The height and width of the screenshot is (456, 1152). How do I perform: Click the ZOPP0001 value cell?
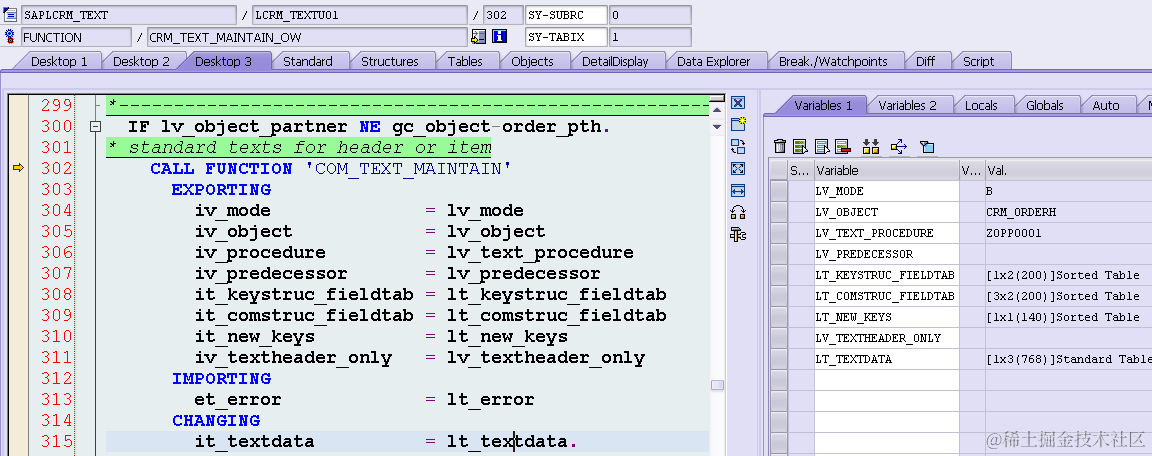coord(1068,233)
